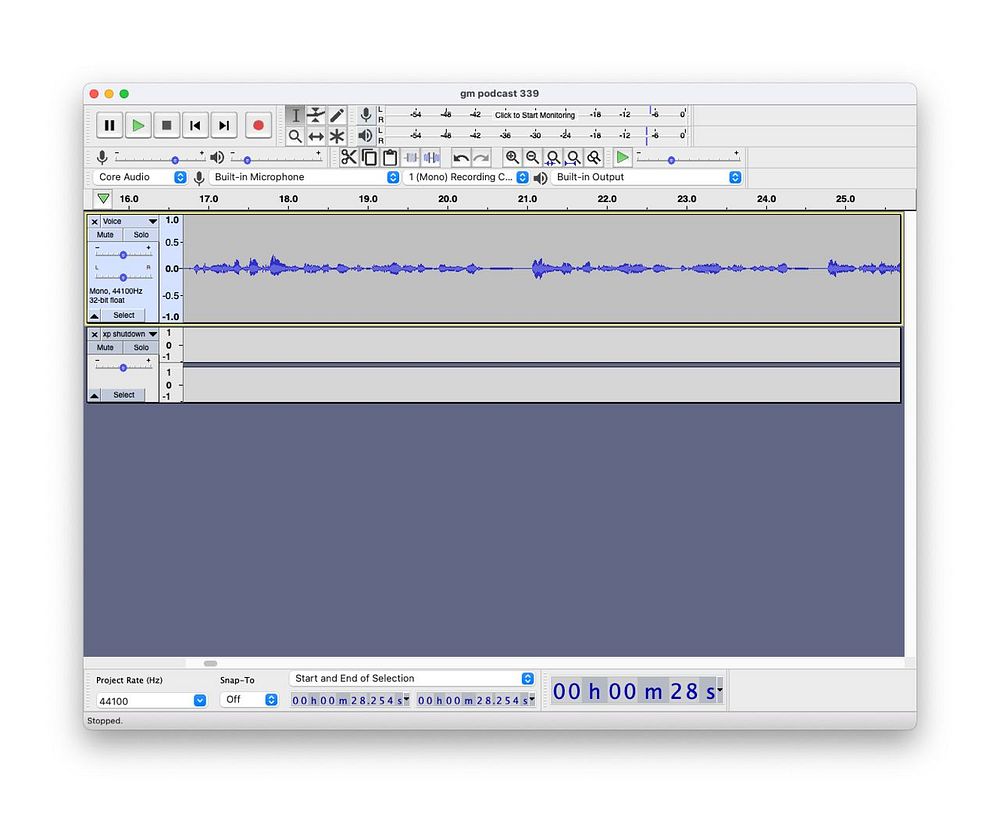Click the Voice track gain slider
The height and width of the screenshot is (813, 1000).
123,255
